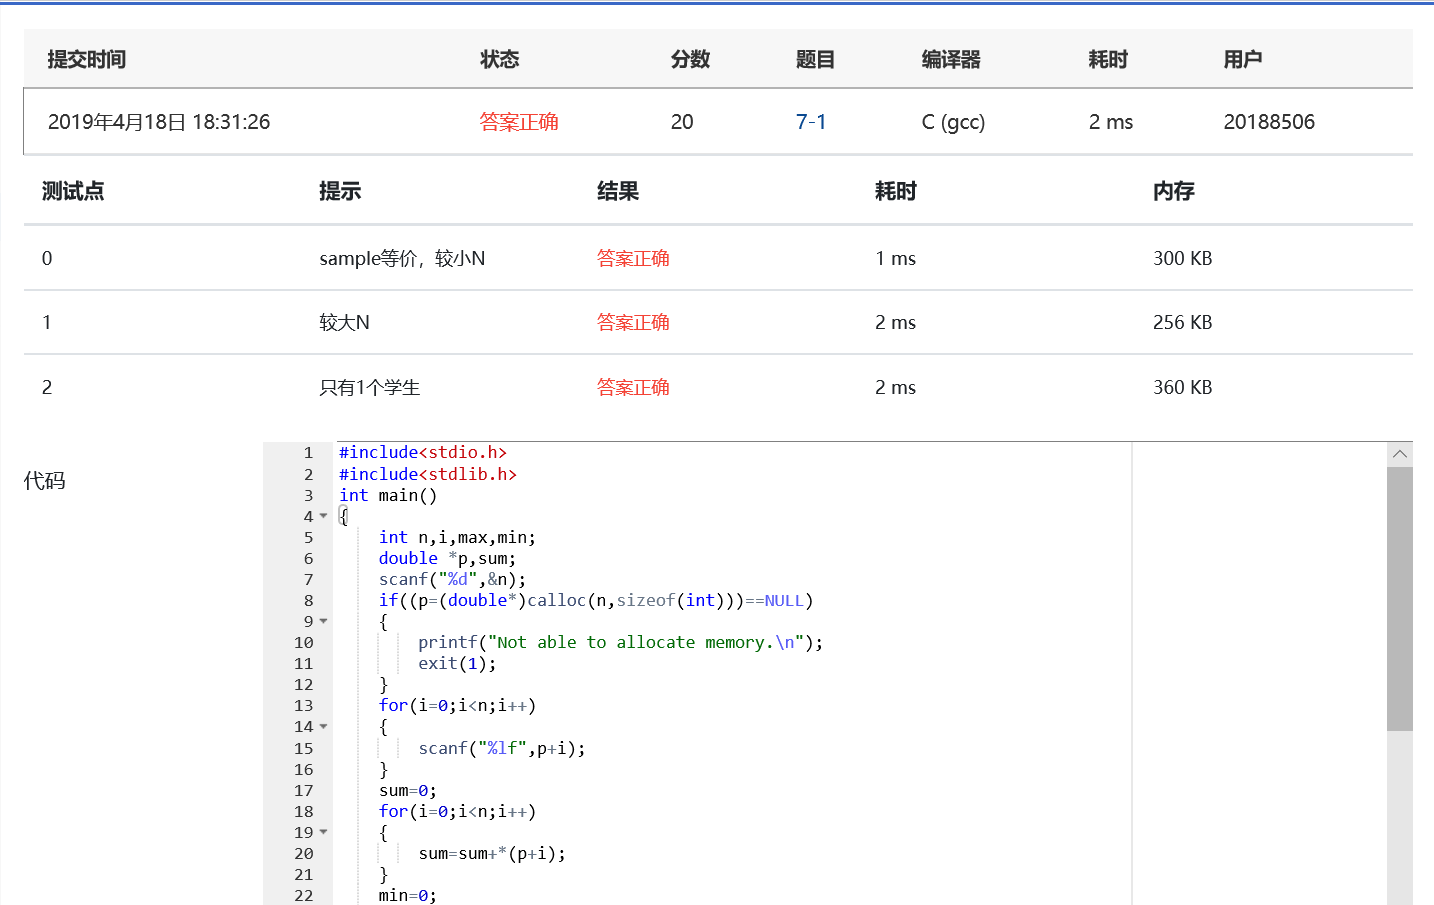
Task: Click submission time 2019年4月18日 18:31:26
Action: click(x=159, y=122)
